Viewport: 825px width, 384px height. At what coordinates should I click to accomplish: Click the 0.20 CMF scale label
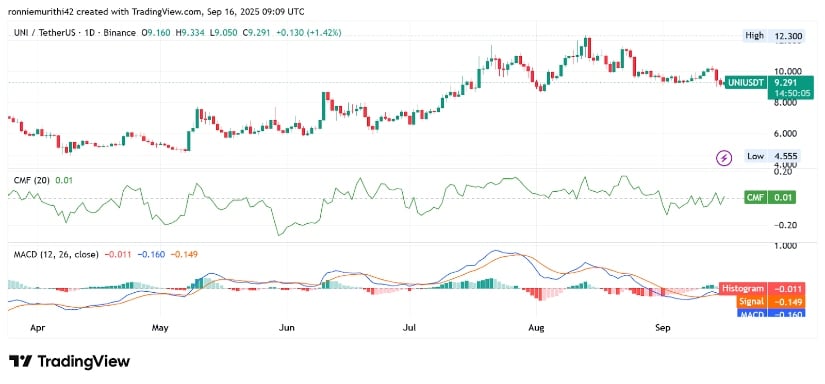782,171
